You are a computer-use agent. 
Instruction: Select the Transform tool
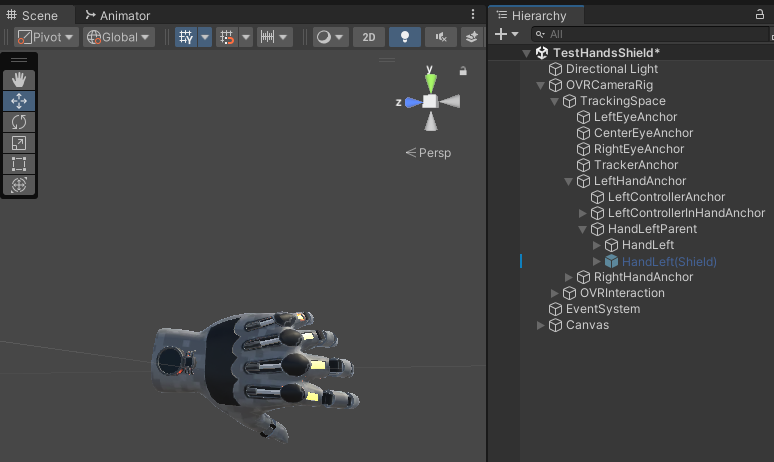19,185
